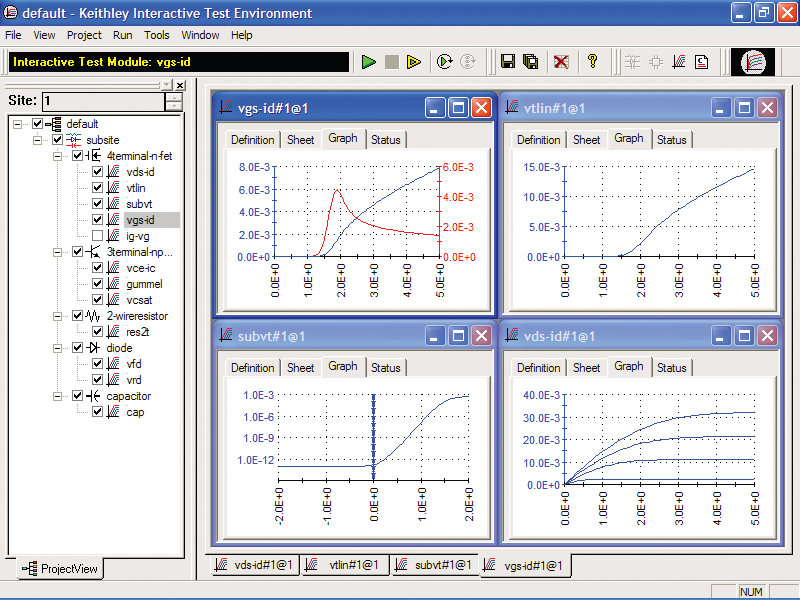800x600 pixels.
Task: Toggle the gummel test checkbox
Action: click(97, 284)
